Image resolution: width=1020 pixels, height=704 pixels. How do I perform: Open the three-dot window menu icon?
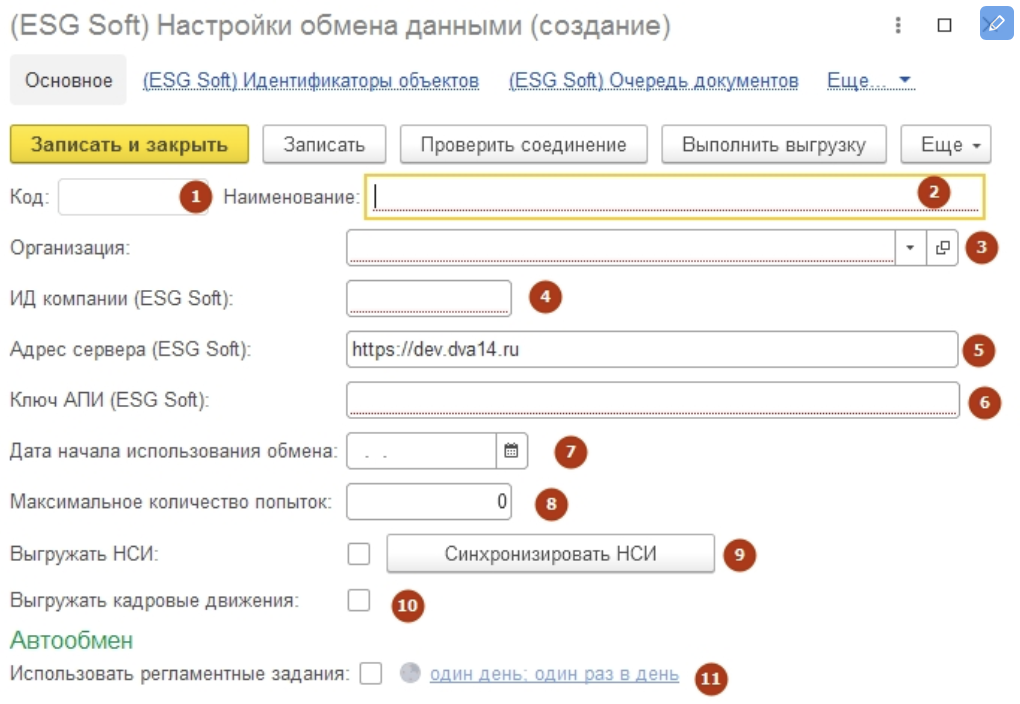(898, 25)
